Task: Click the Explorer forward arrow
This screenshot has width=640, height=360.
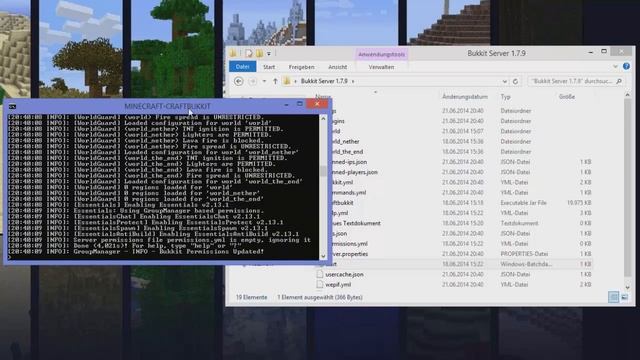Action: pyautogui.click(x=252, y=81)
